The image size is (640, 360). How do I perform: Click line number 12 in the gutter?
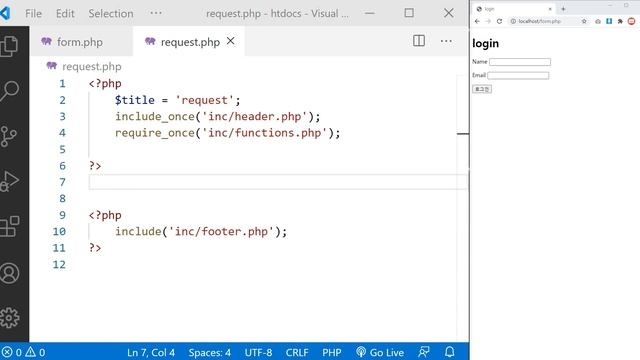59,264
